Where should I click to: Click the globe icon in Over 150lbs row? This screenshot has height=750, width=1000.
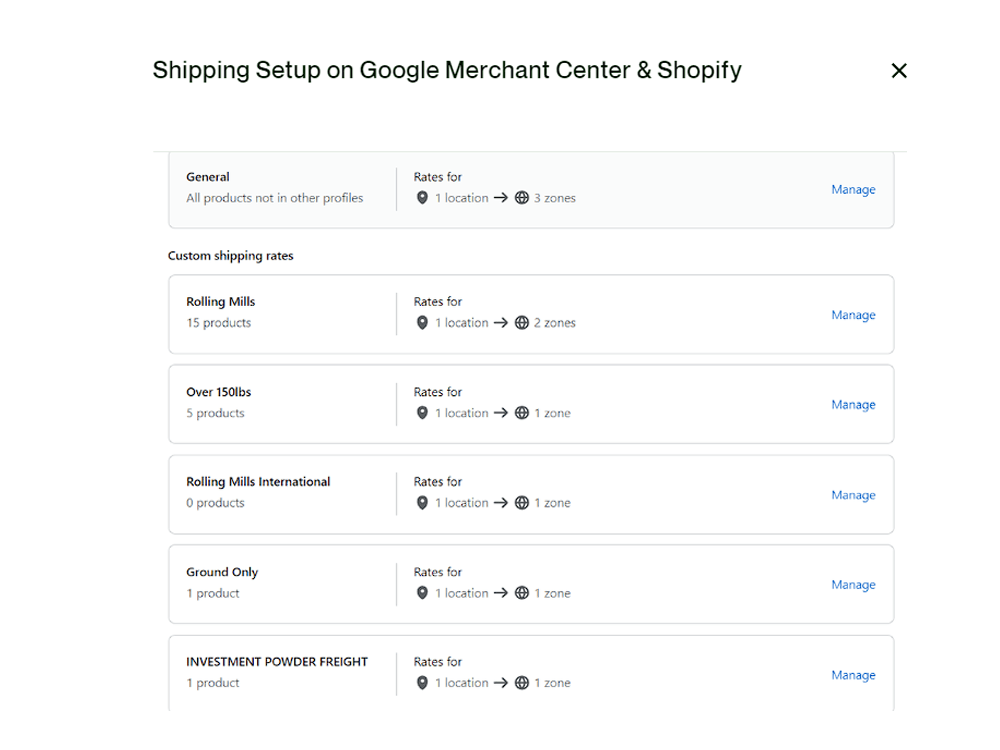pyautogui.click(x=521, y=413)
